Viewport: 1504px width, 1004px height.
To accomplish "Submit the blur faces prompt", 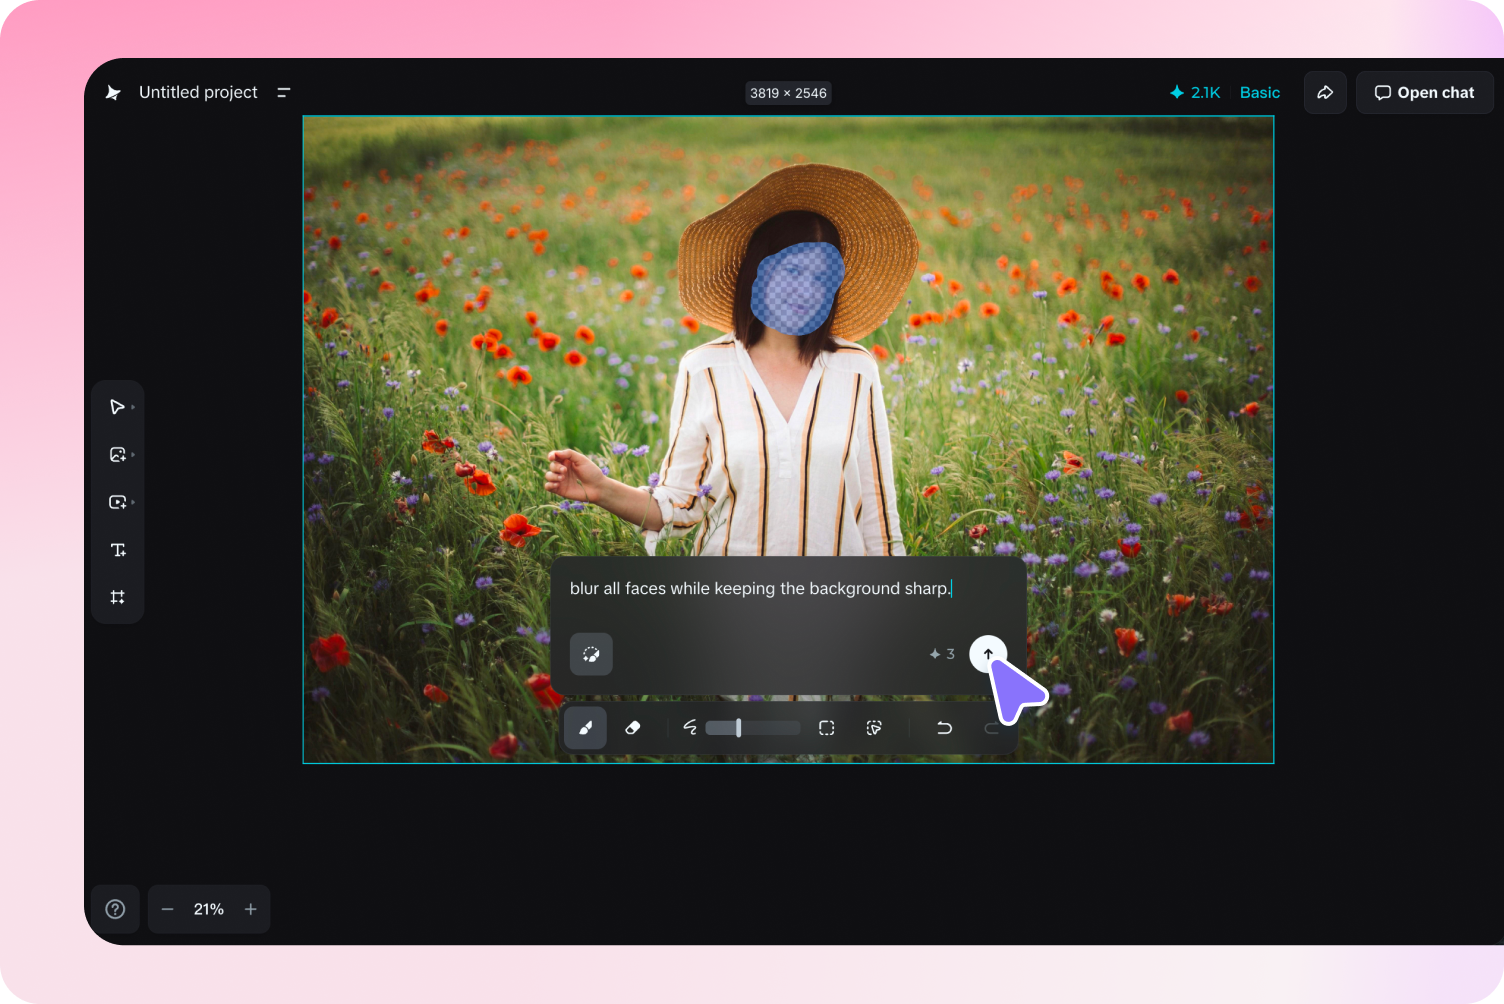I will tap(988, 653).
